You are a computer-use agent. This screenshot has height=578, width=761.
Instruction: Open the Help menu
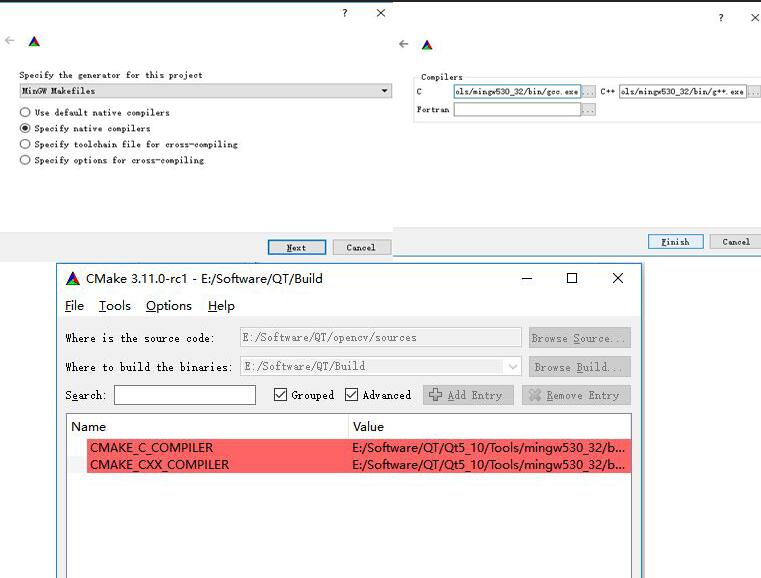click(x=221, y=306)
